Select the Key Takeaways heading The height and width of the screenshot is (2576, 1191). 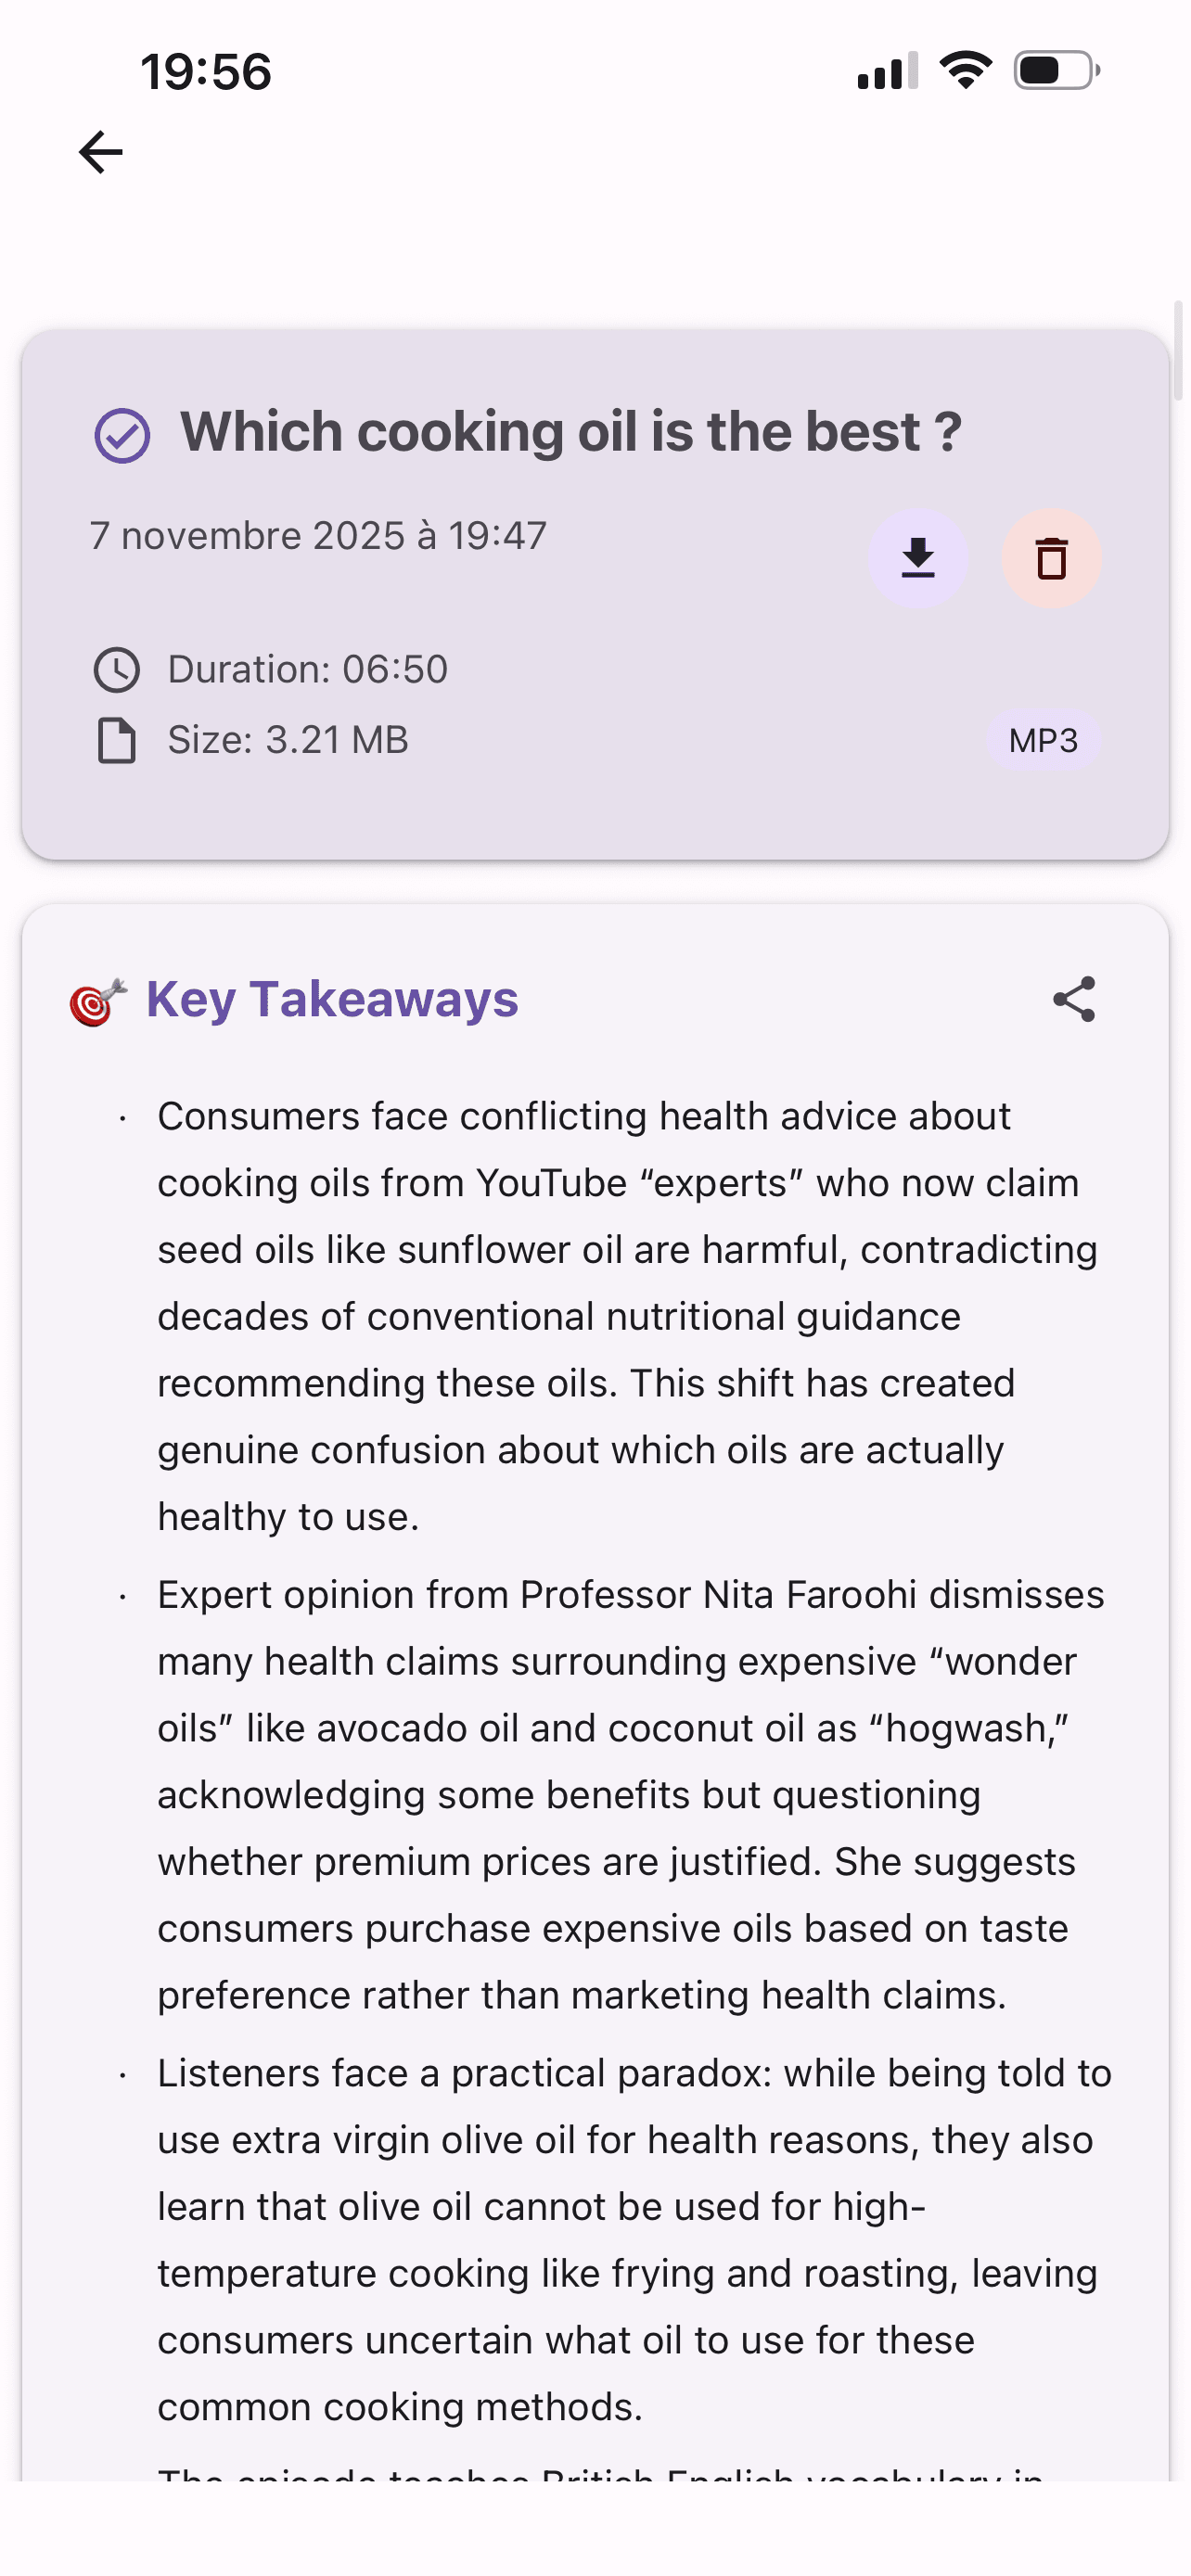(332, 999)
